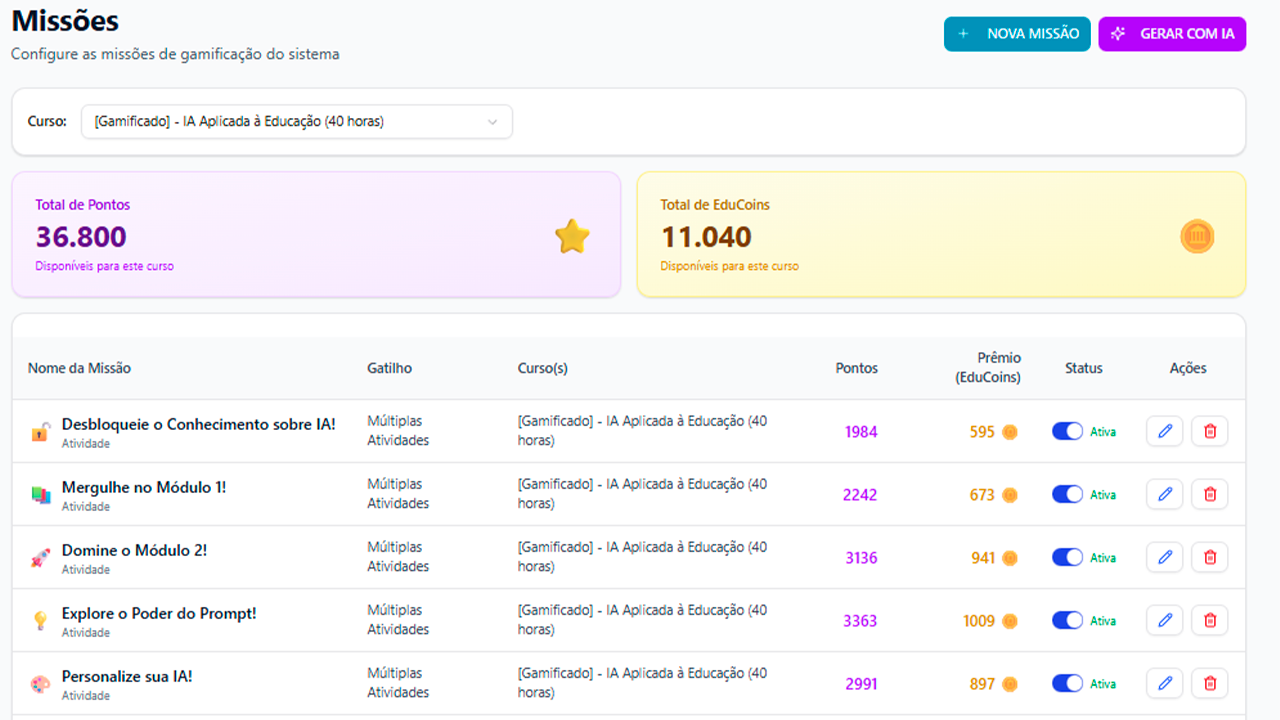The image size is (1280, 720).
Task: Edit the 'Personalize sua IA!' mission
Action: click(x=1164, y=683)
